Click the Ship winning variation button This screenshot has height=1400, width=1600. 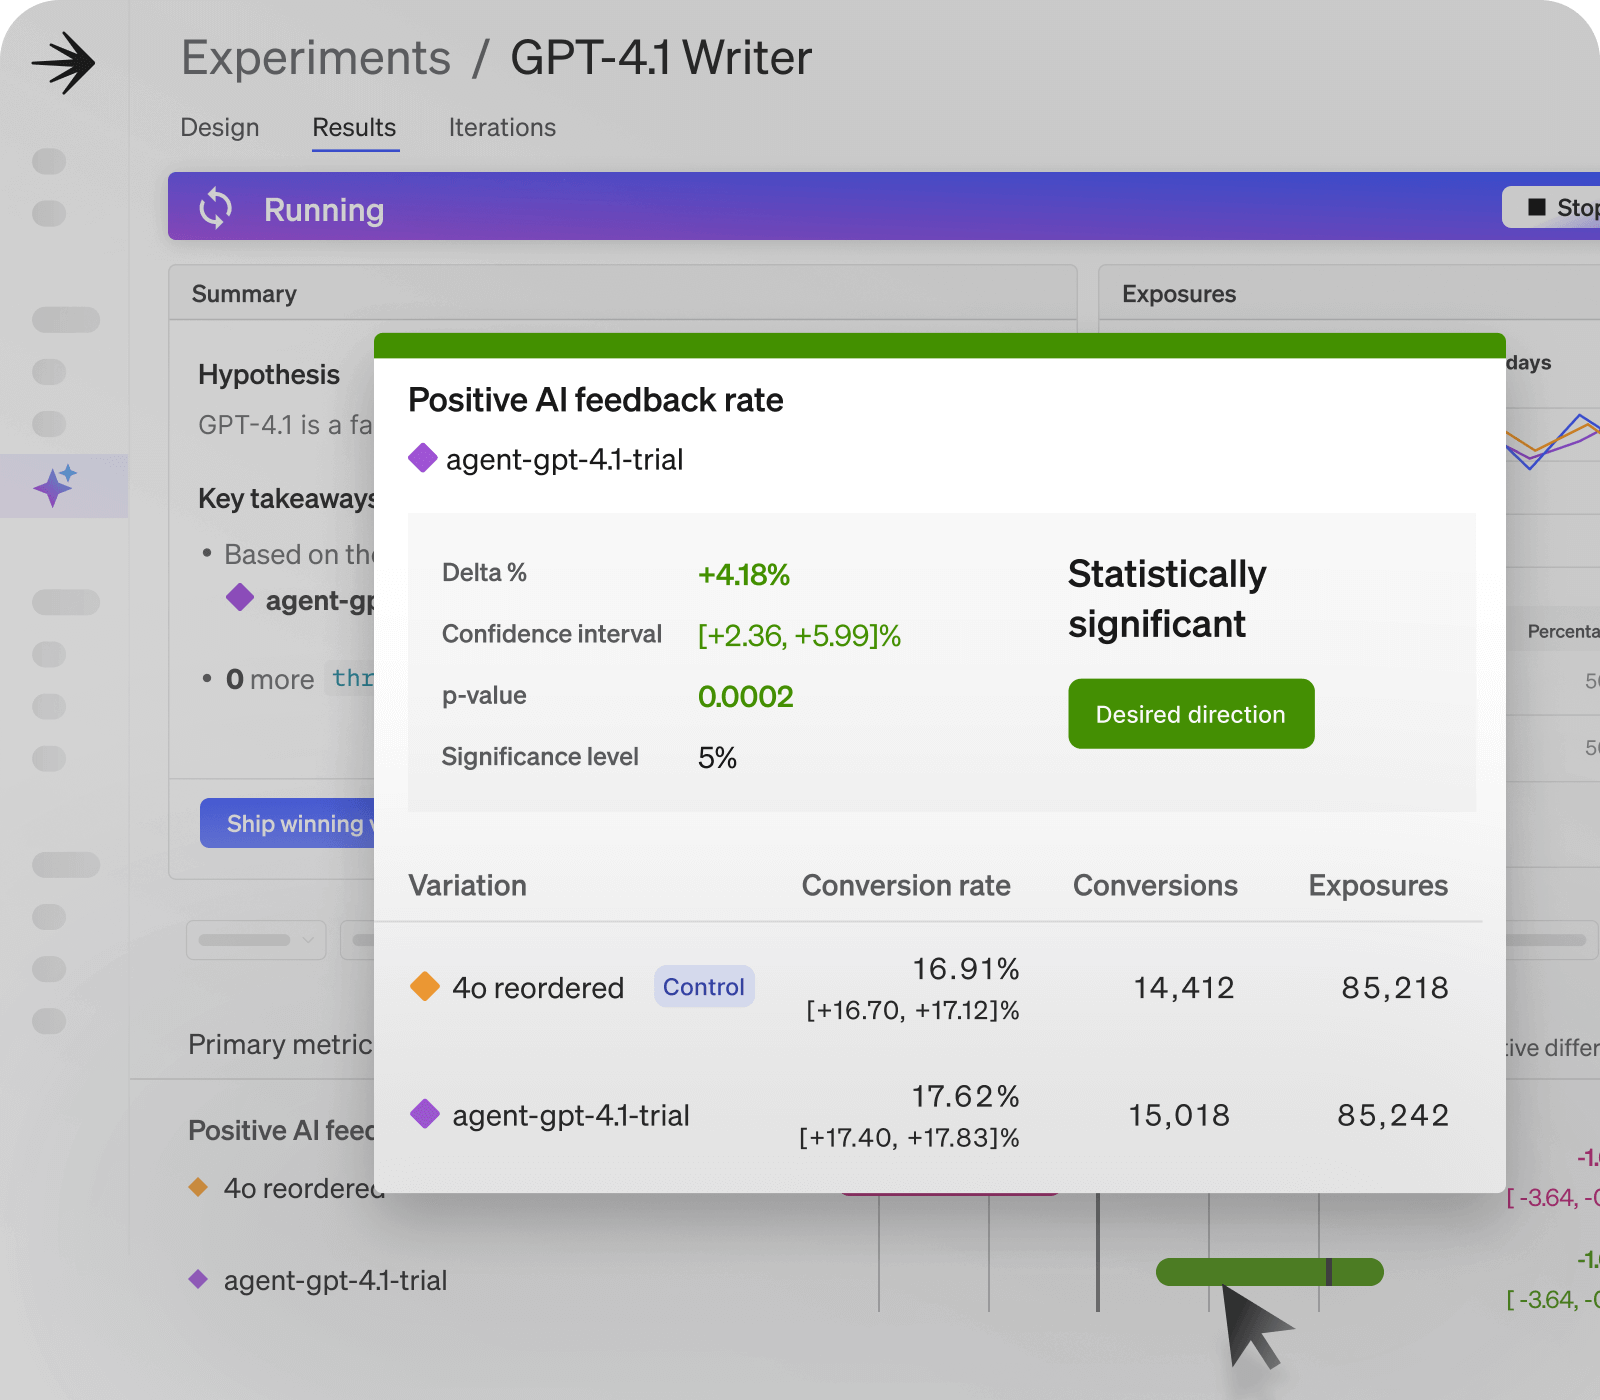(288, 823)
